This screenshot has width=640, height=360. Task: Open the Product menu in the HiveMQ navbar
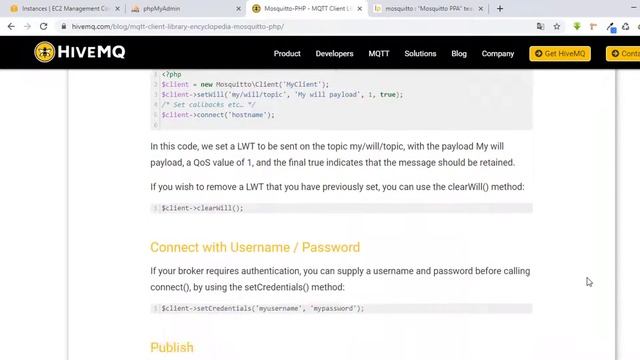click(287, 53)
